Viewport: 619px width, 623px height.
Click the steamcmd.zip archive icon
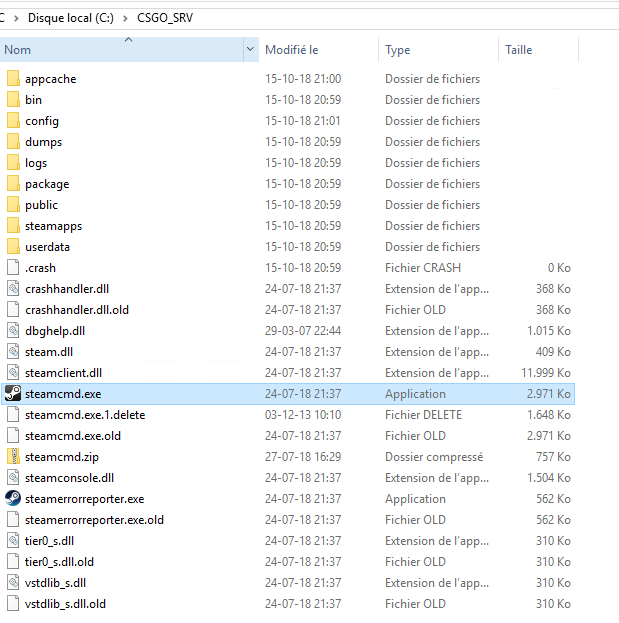pos(13,457)
